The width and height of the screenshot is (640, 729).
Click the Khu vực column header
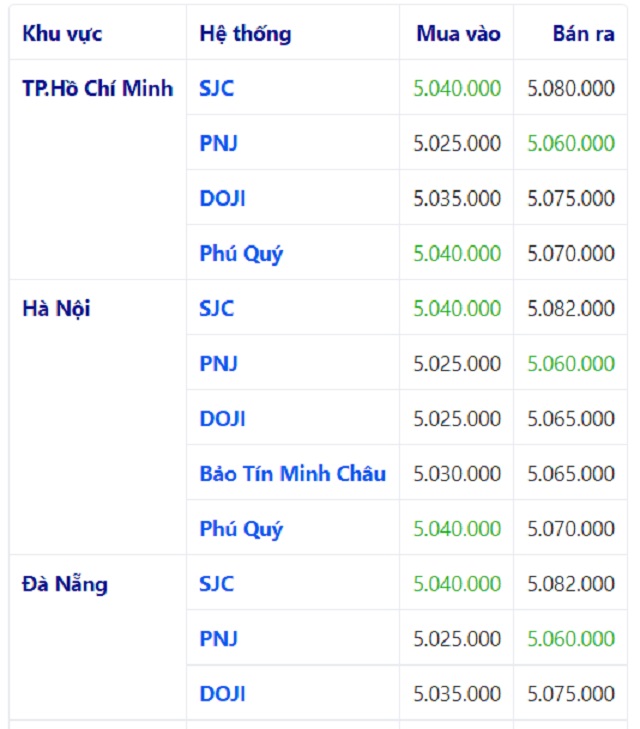click(62, 33)
